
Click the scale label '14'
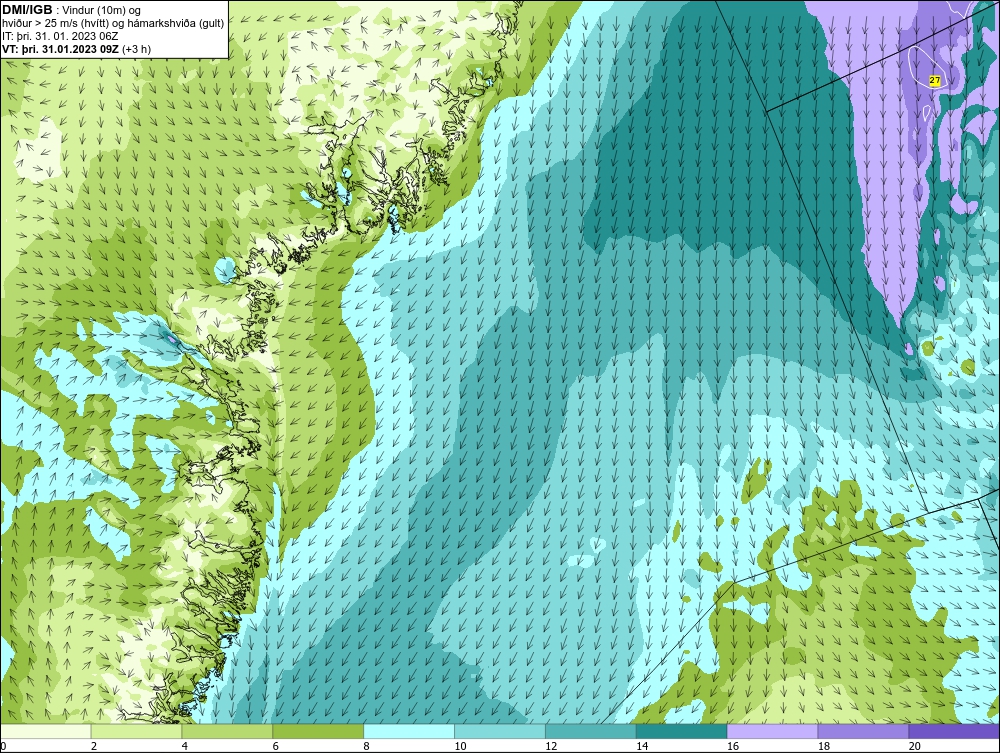coord(642,746)
